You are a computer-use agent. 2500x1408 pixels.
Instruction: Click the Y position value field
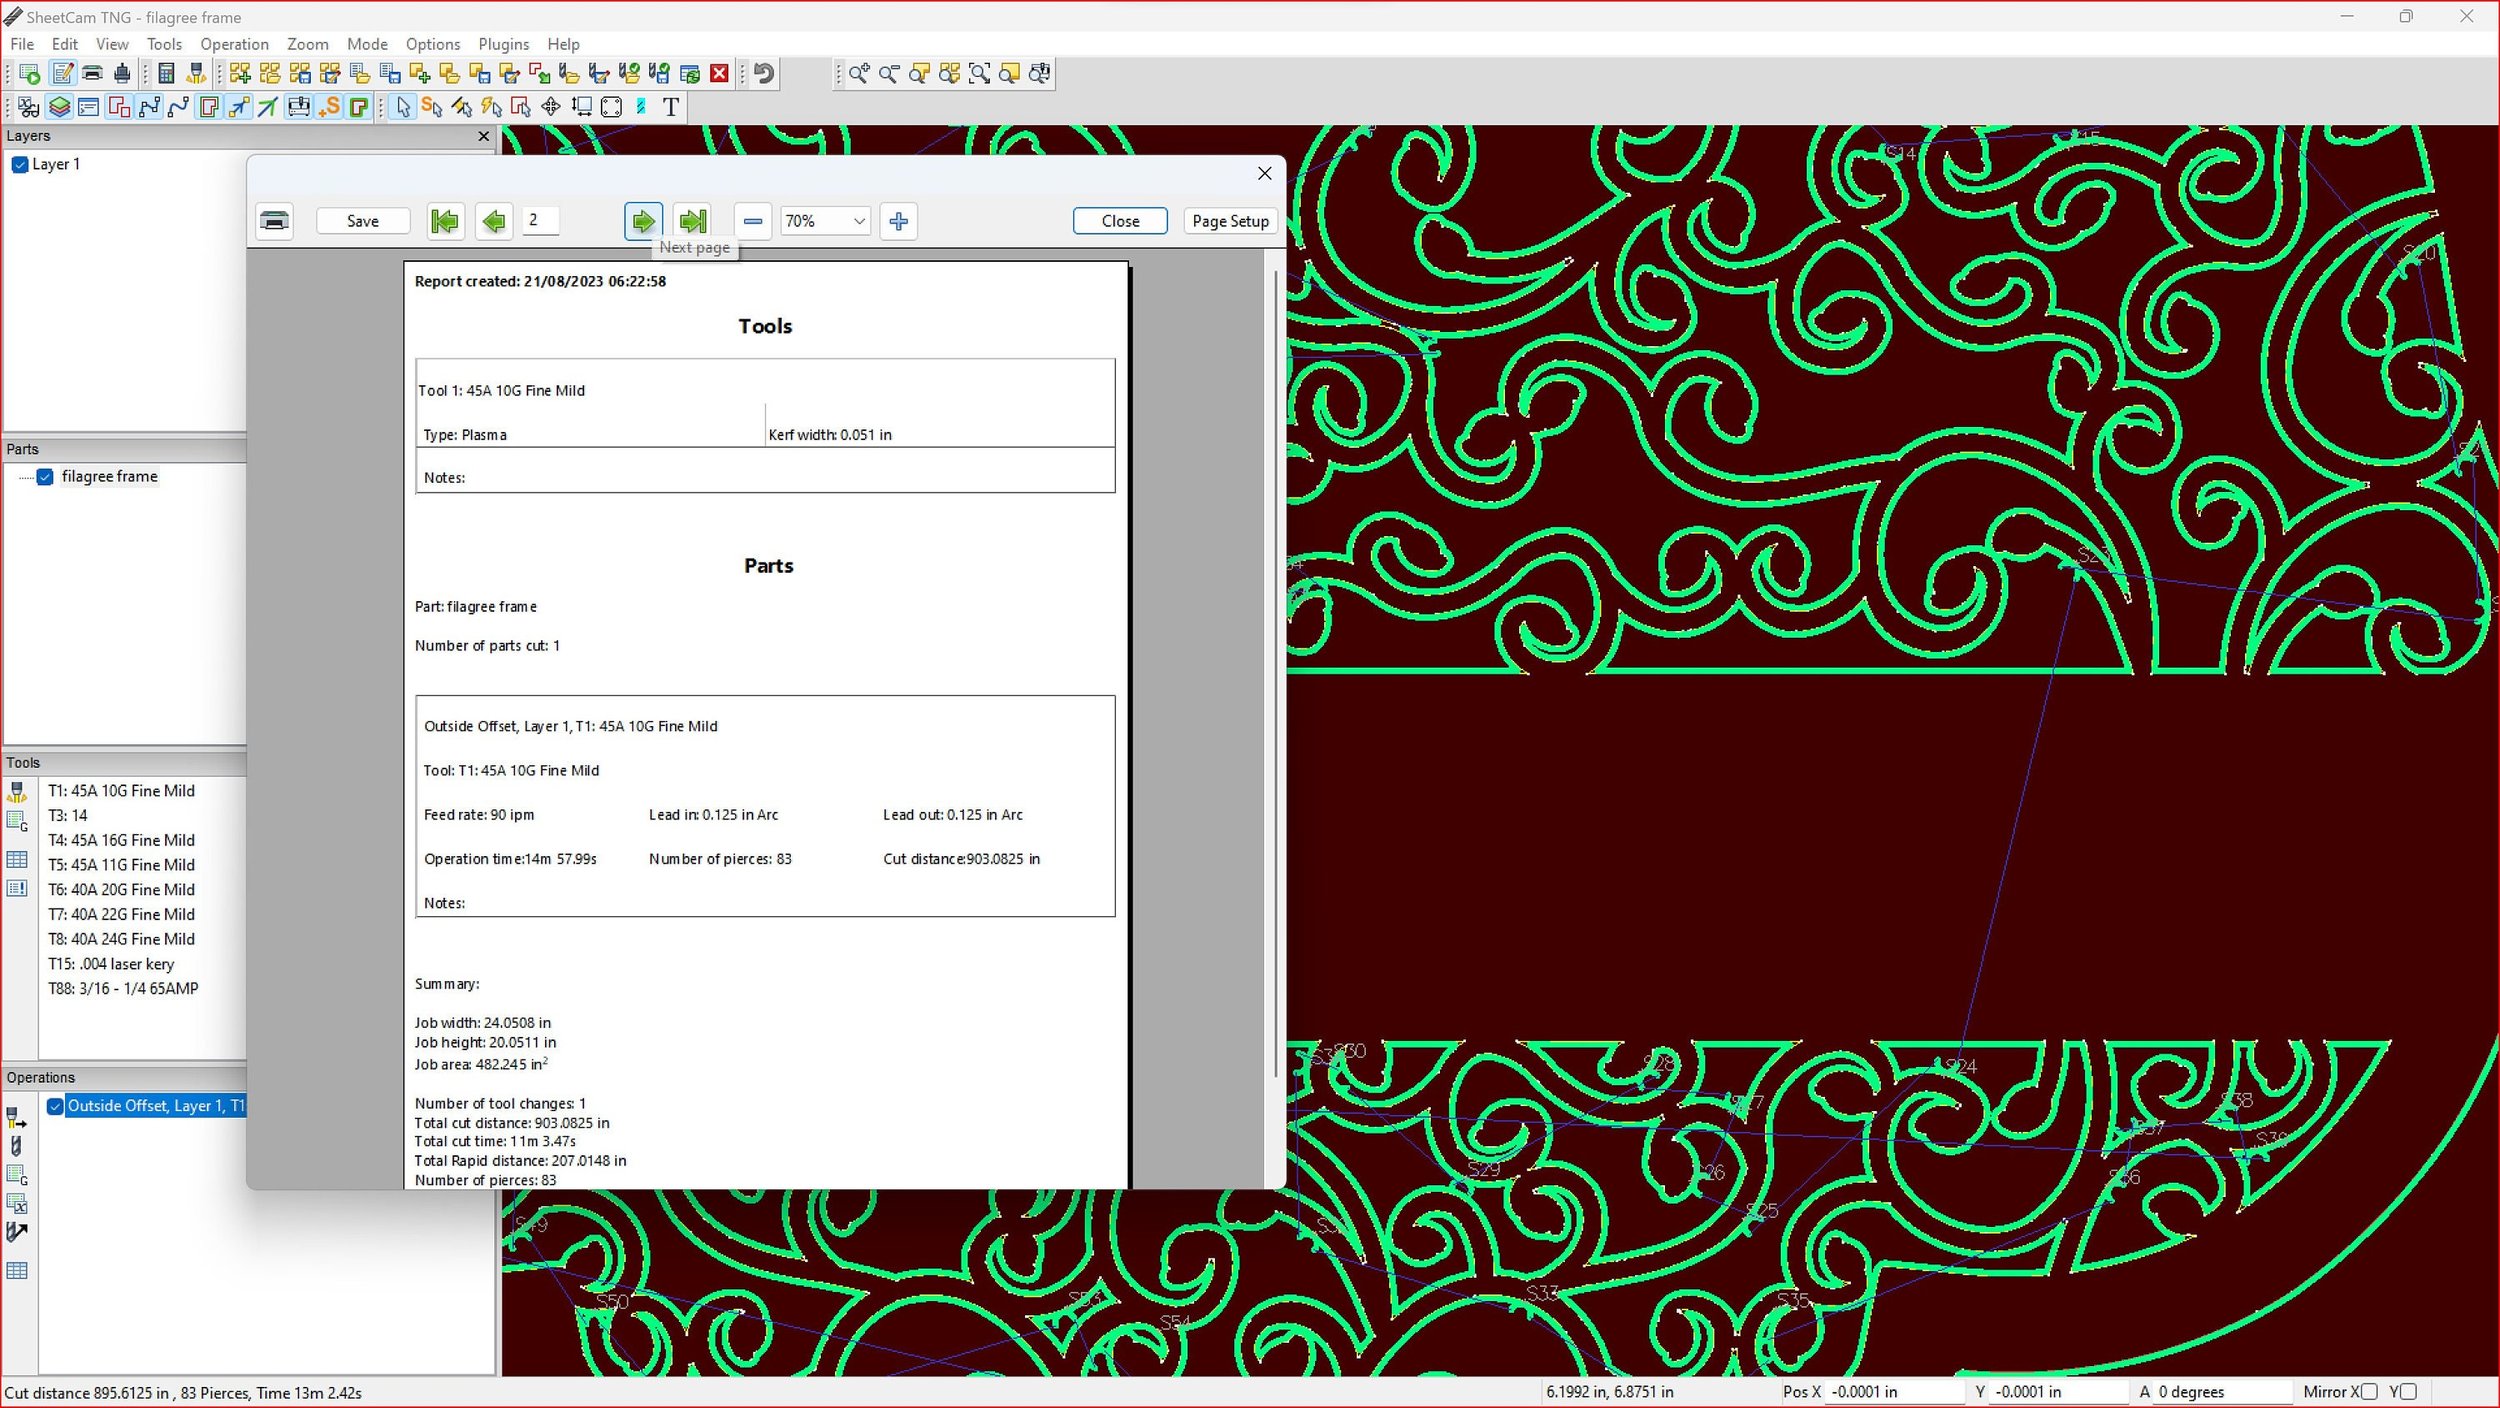(x=2059, y=1392)
